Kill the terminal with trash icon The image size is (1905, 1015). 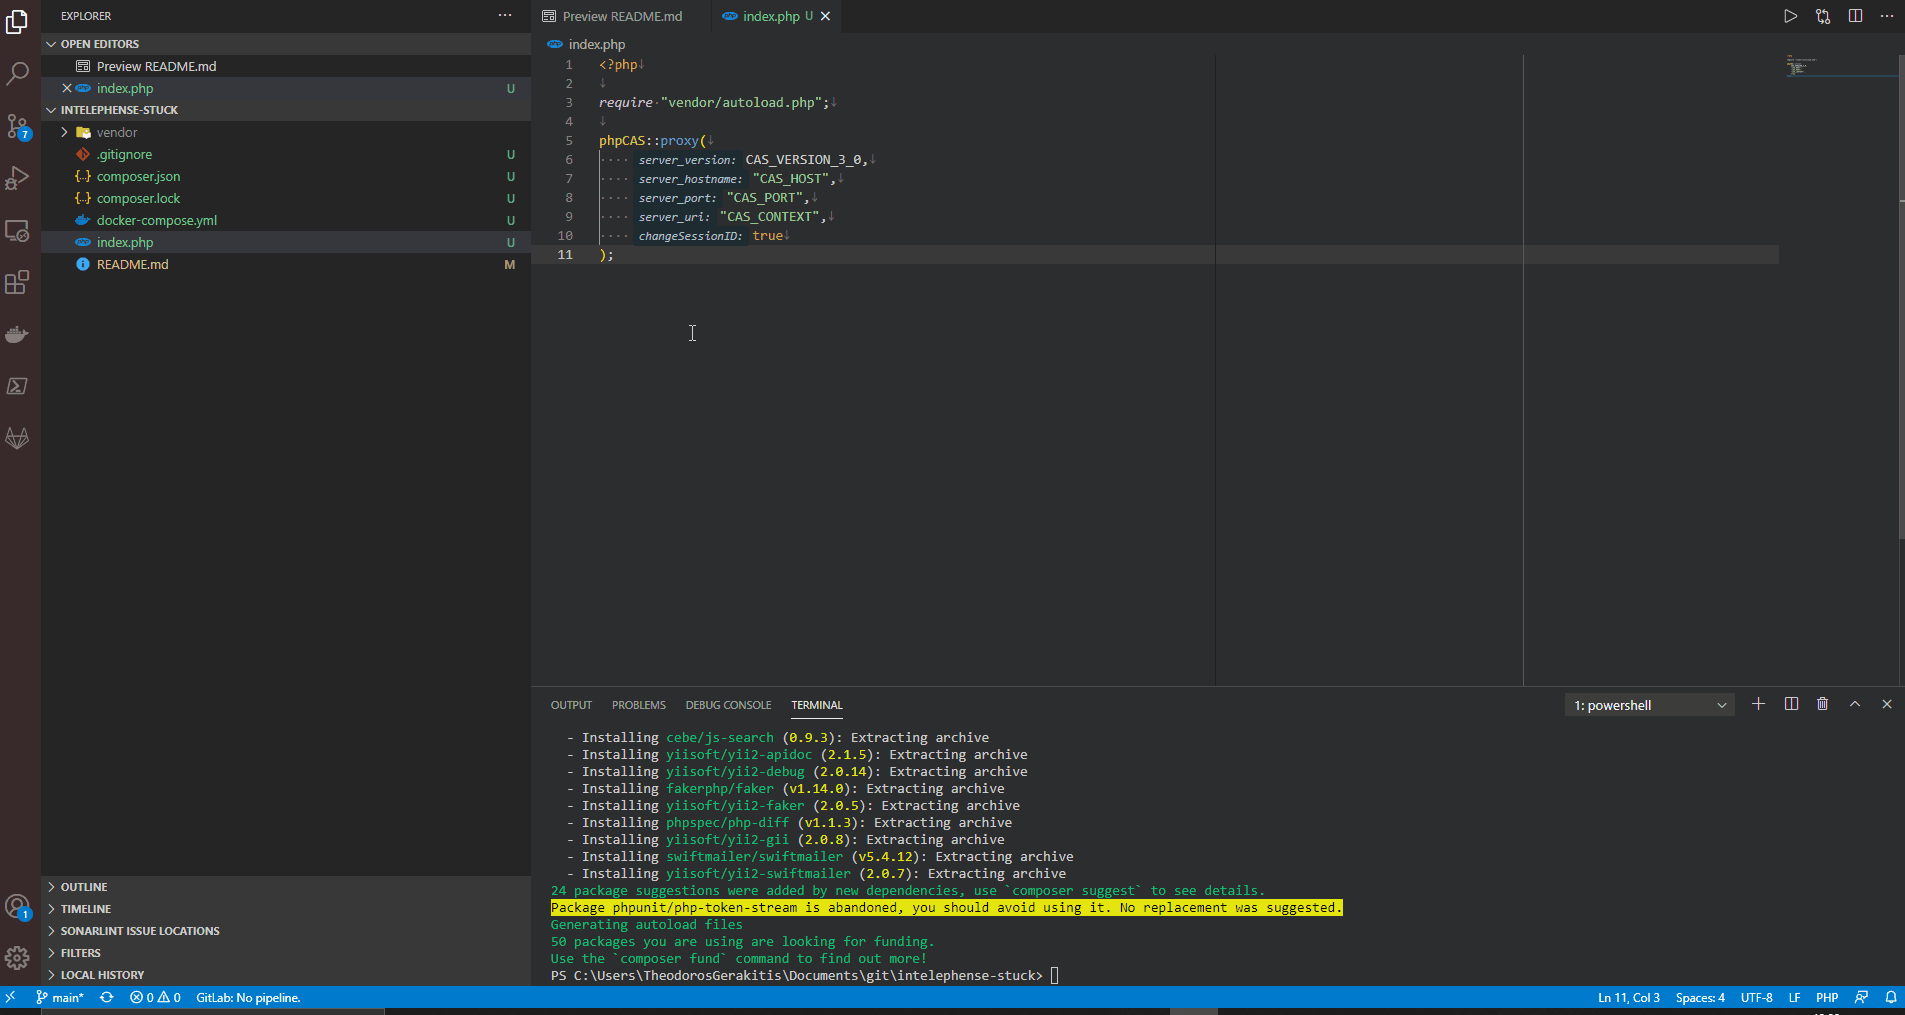(1822, 705)
